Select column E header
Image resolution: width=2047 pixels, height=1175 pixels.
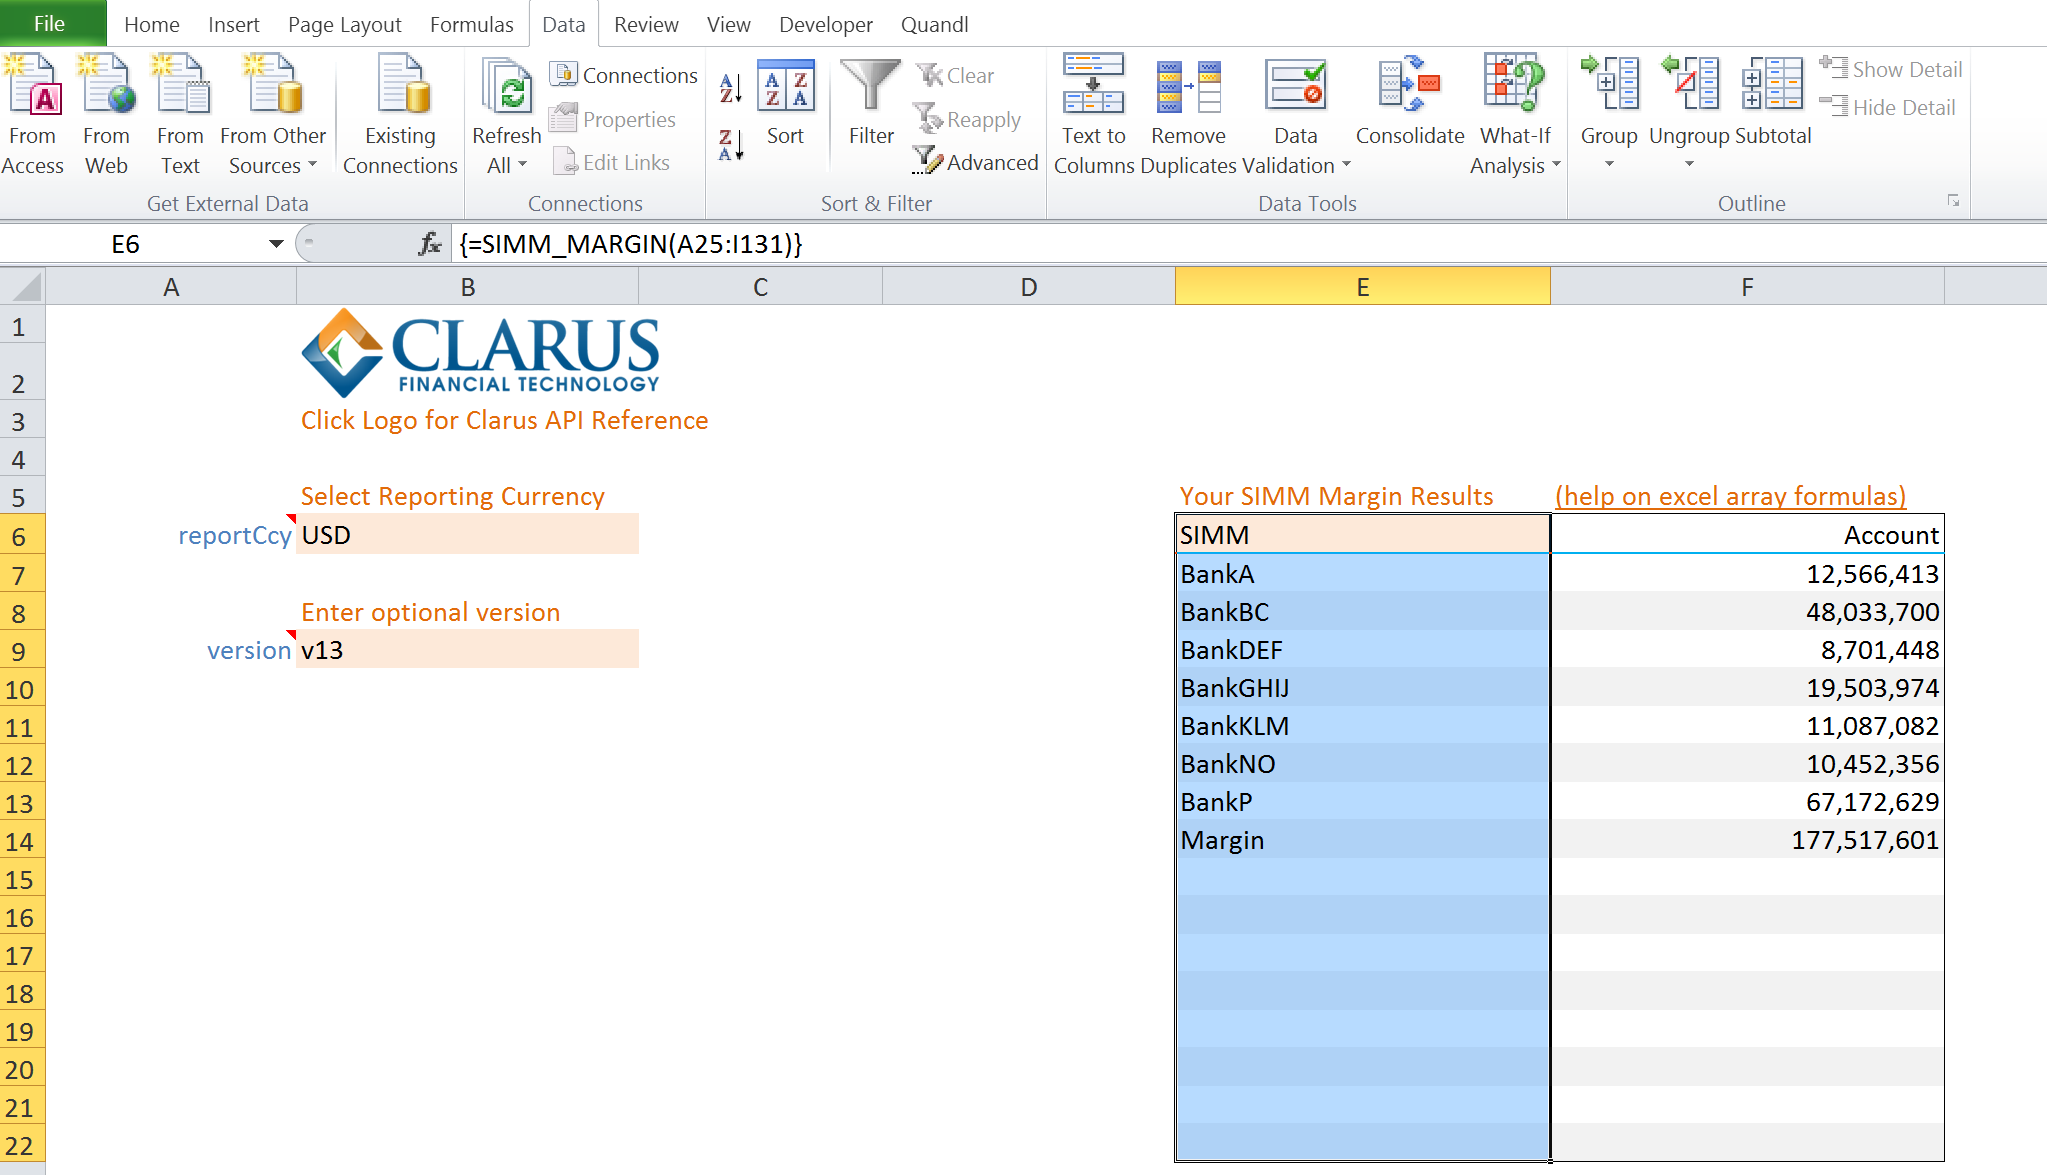coord(1362,287)
